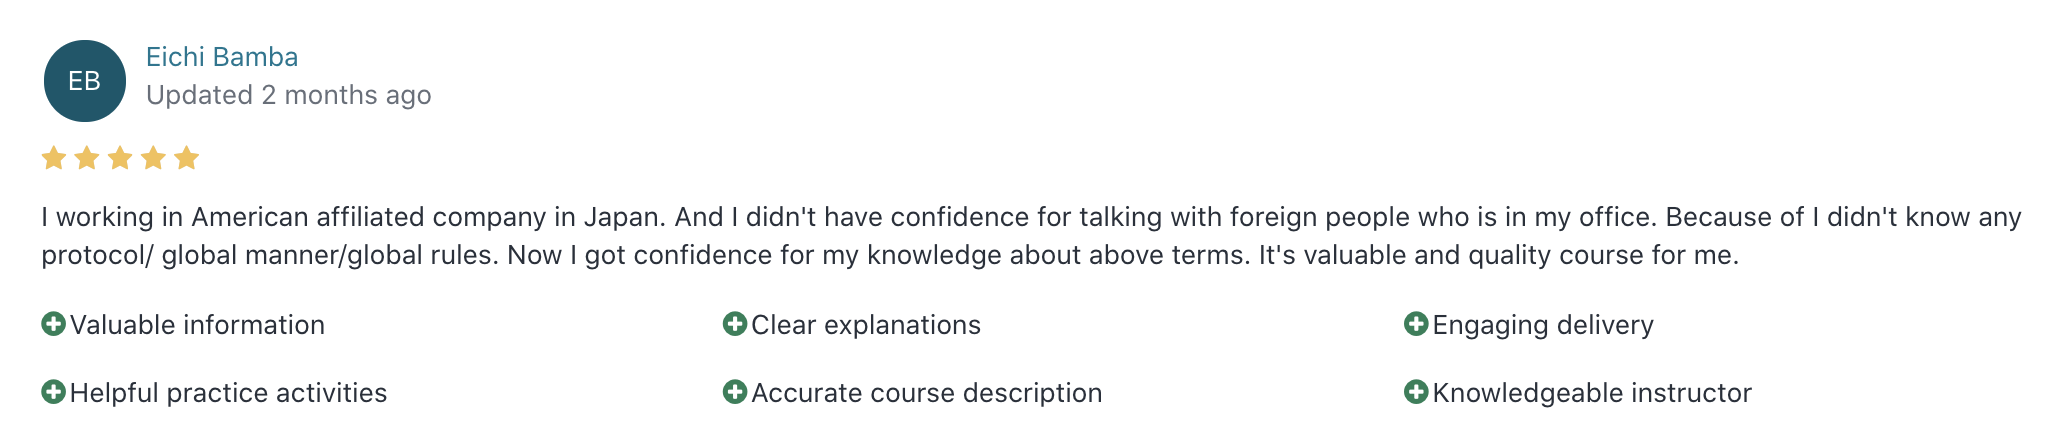Click the Updated 2 months ago timestamp

pyautogui.click(x=289, y=95)
